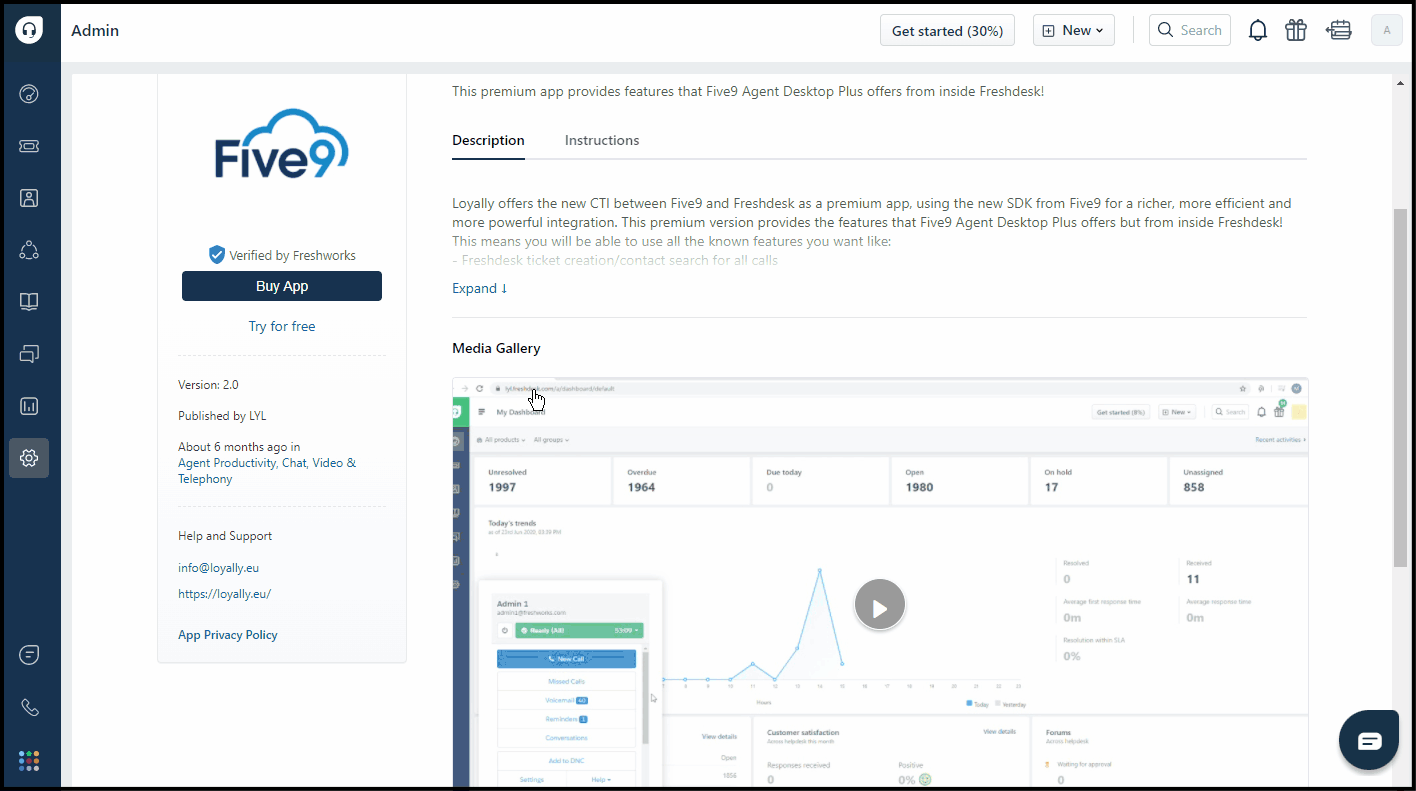Open the triangle-nodes sidebar icon

[x=29, y=250]
